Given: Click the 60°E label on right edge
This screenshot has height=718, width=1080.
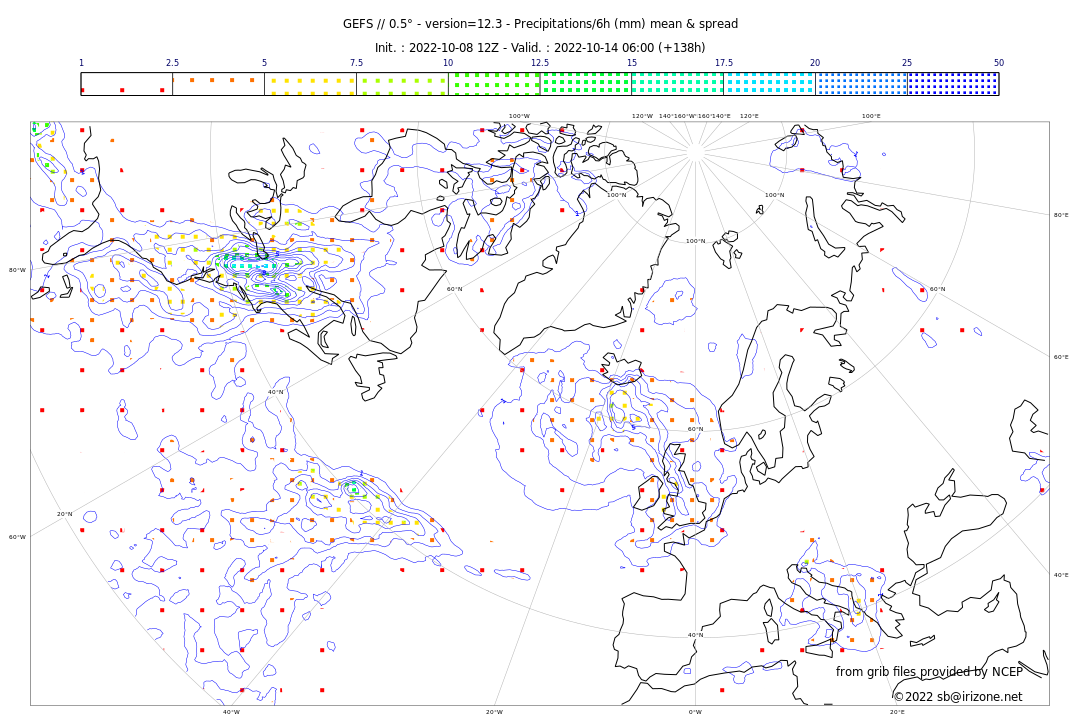Looking at the screenshot, I should tap(1061, 357).
